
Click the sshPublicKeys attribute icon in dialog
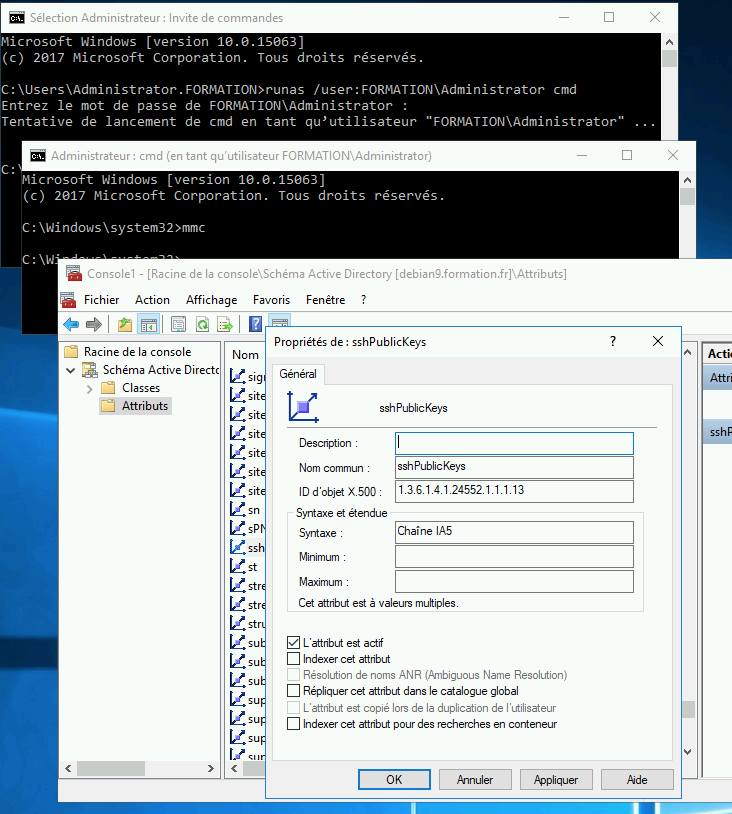click(x=303, y=408)
